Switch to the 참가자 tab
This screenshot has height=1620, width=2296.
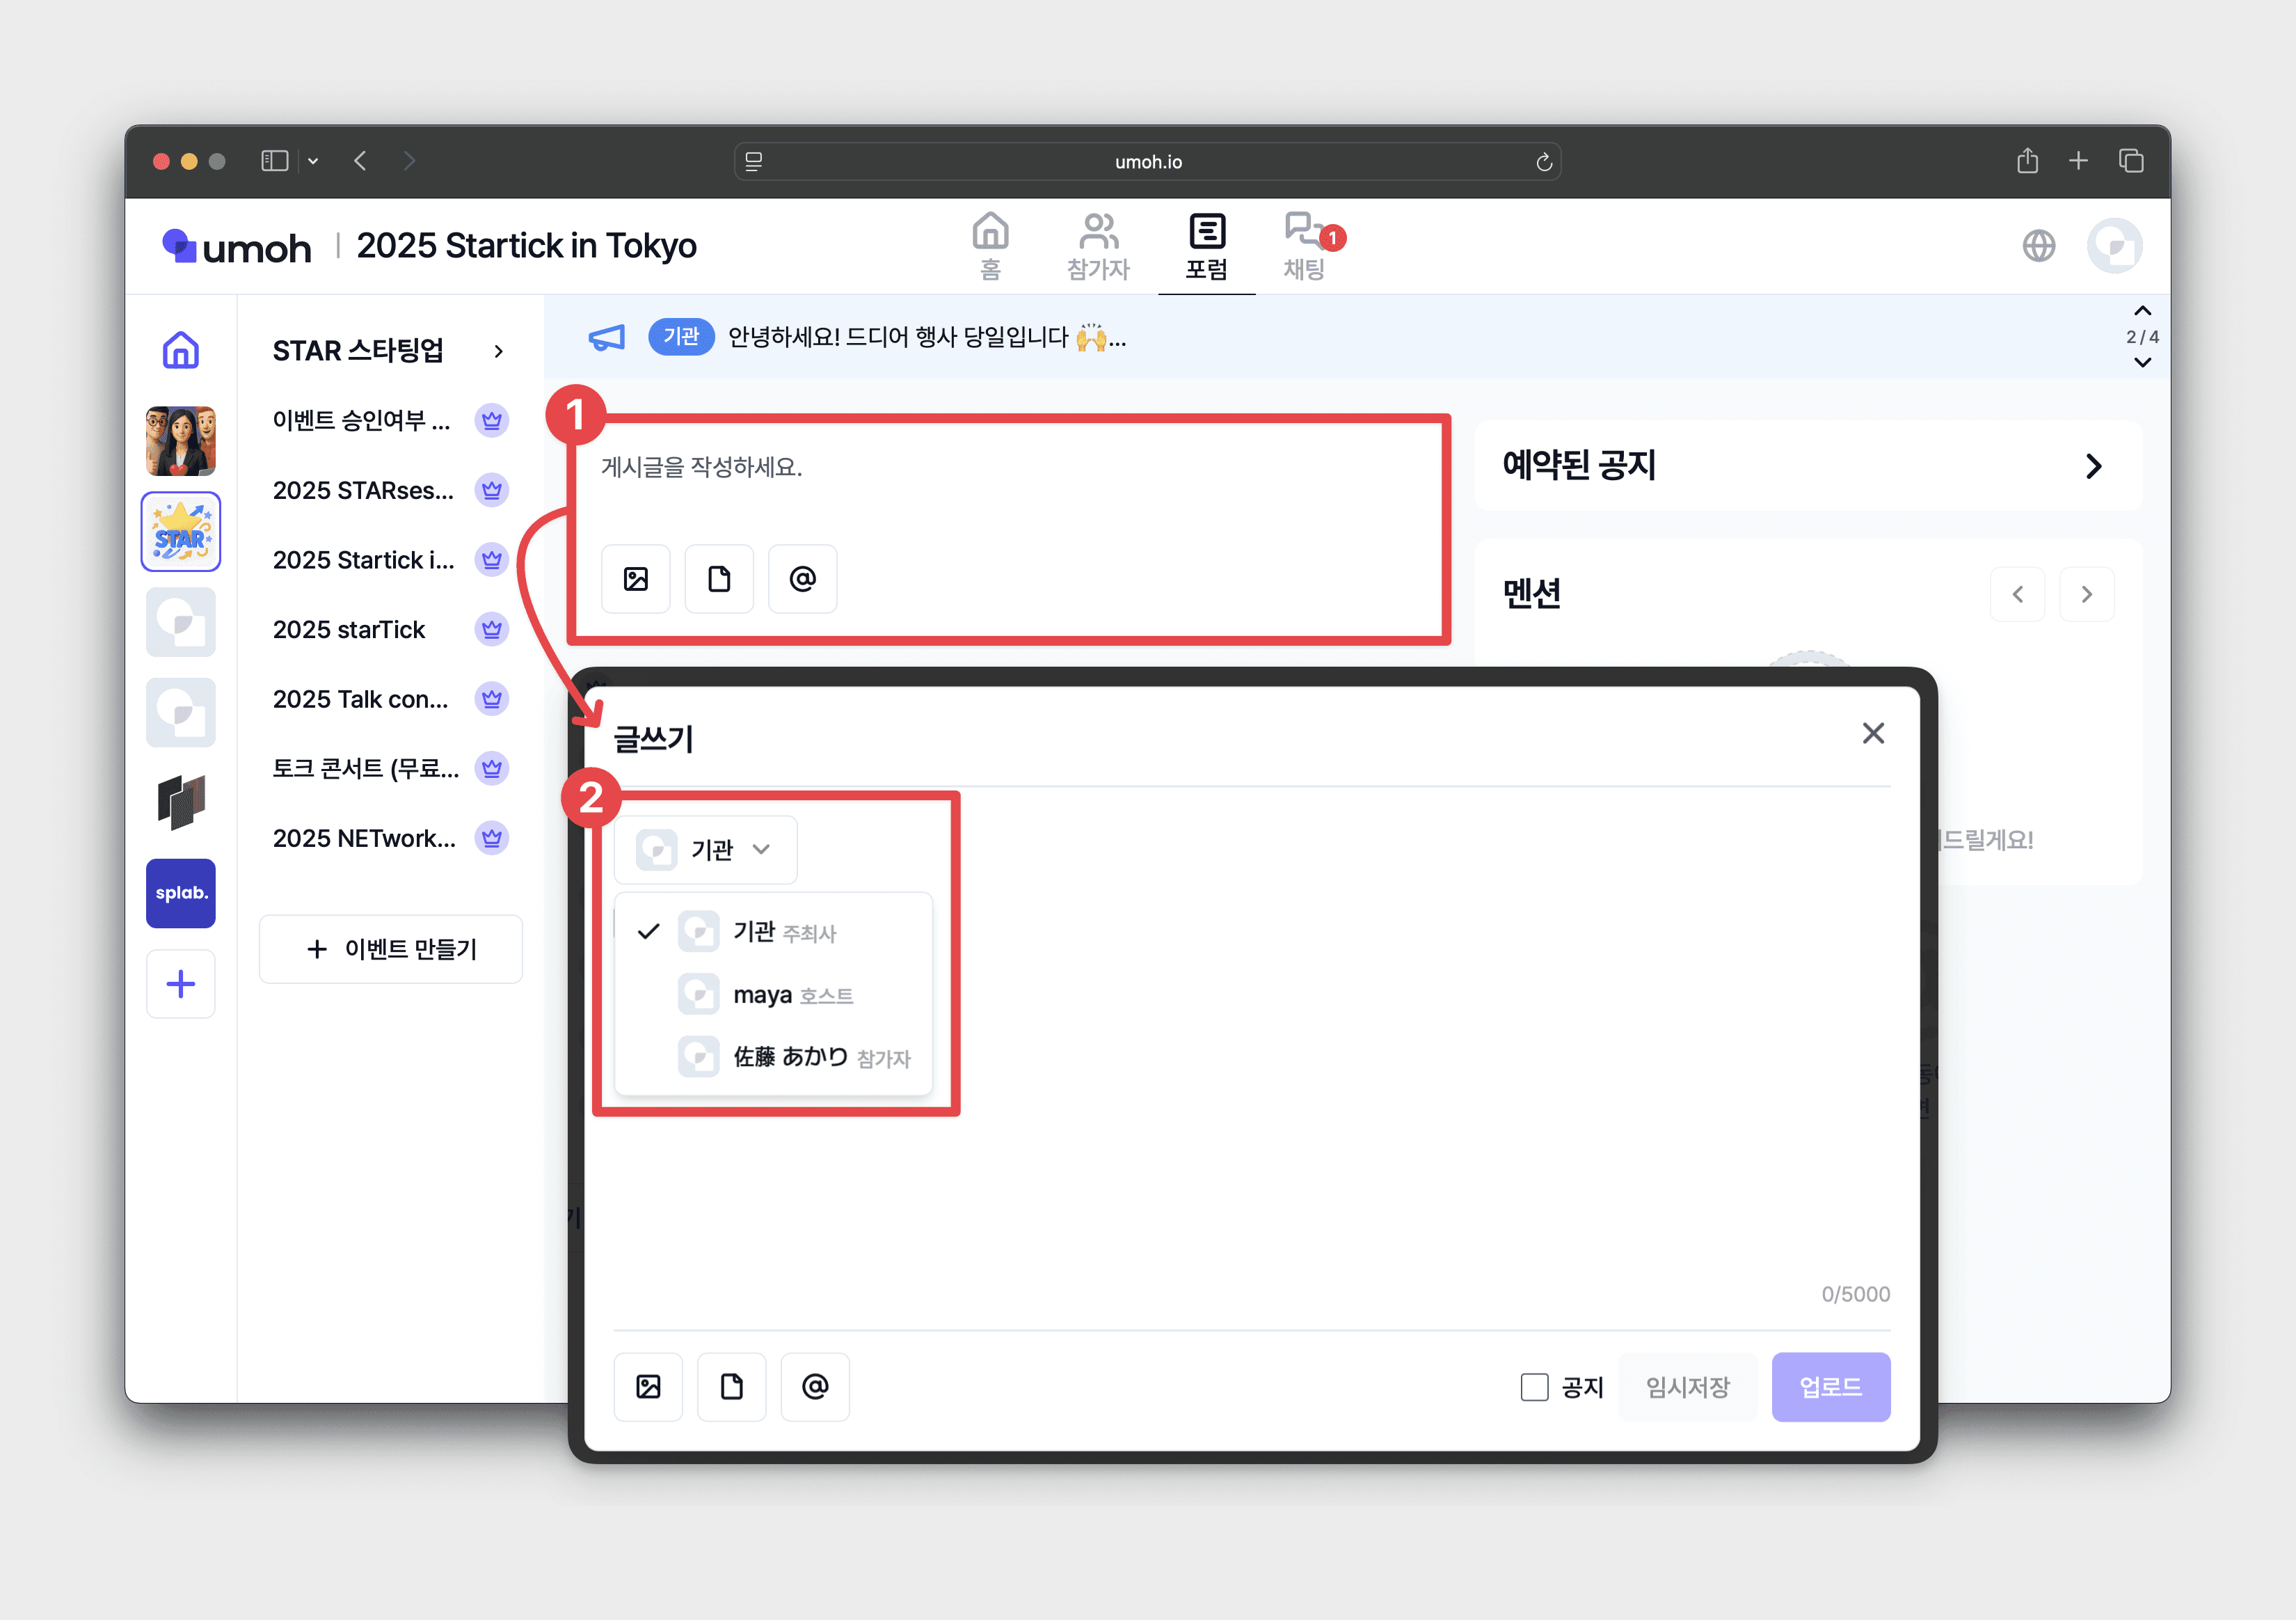pyautogui.click(x=1098, y=247)
